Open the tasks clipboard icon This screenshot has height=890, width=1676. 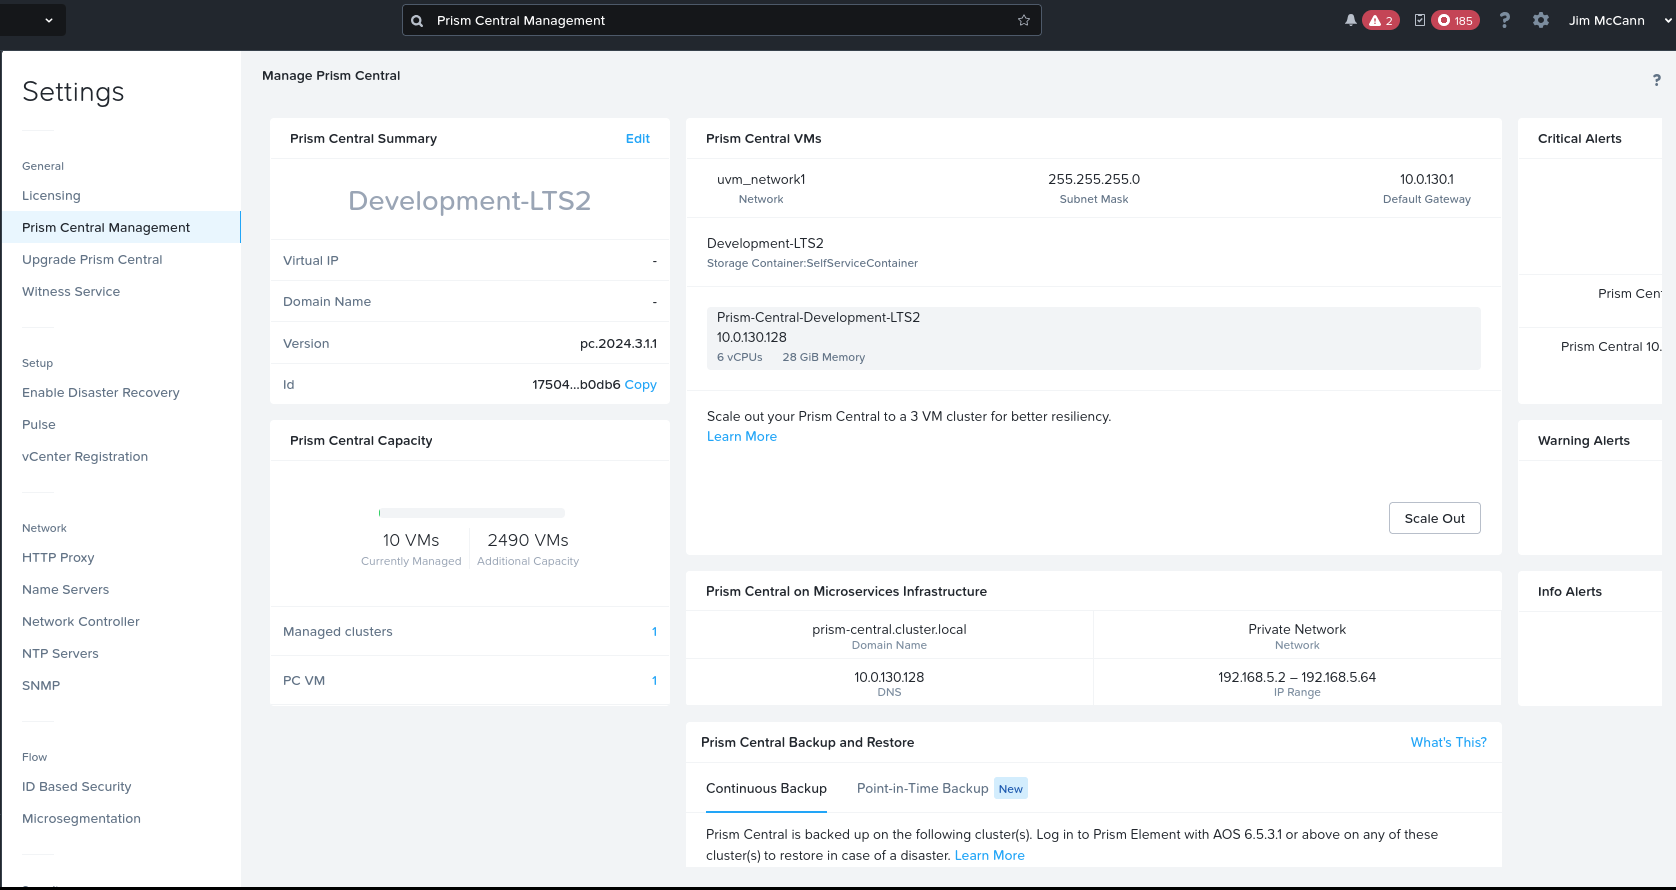coord(1420,21)
